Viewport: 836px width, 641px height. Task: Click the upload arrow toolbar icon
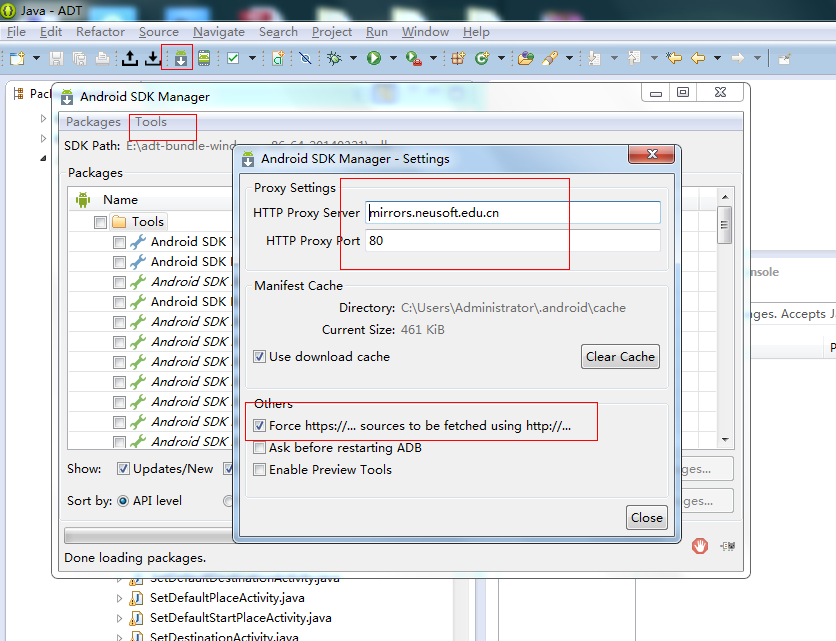click(130, 58)
